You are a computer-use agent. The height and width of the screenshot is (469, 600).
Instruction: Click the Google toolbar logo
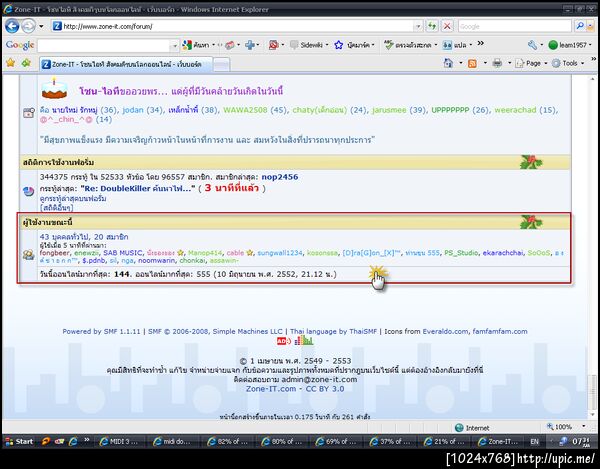tap(20, 45)
